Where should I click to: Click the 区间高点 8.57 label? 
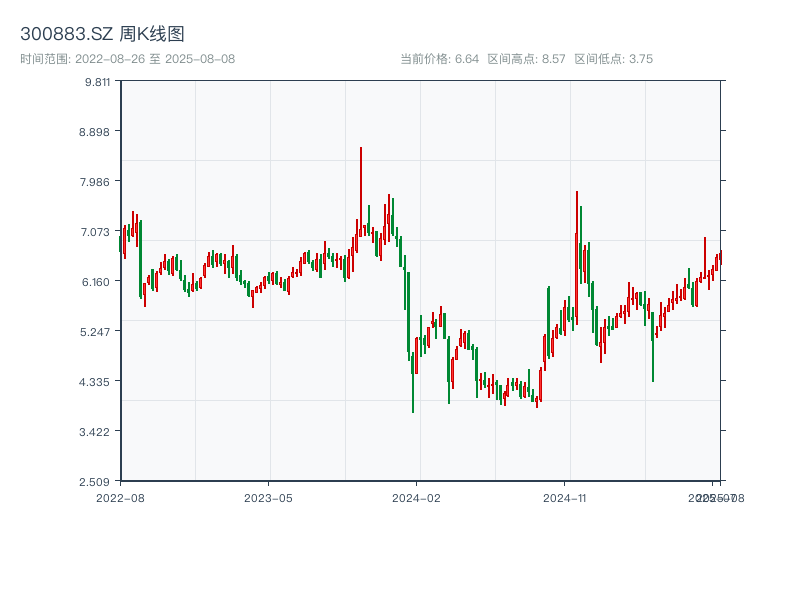tap(526, 59)
